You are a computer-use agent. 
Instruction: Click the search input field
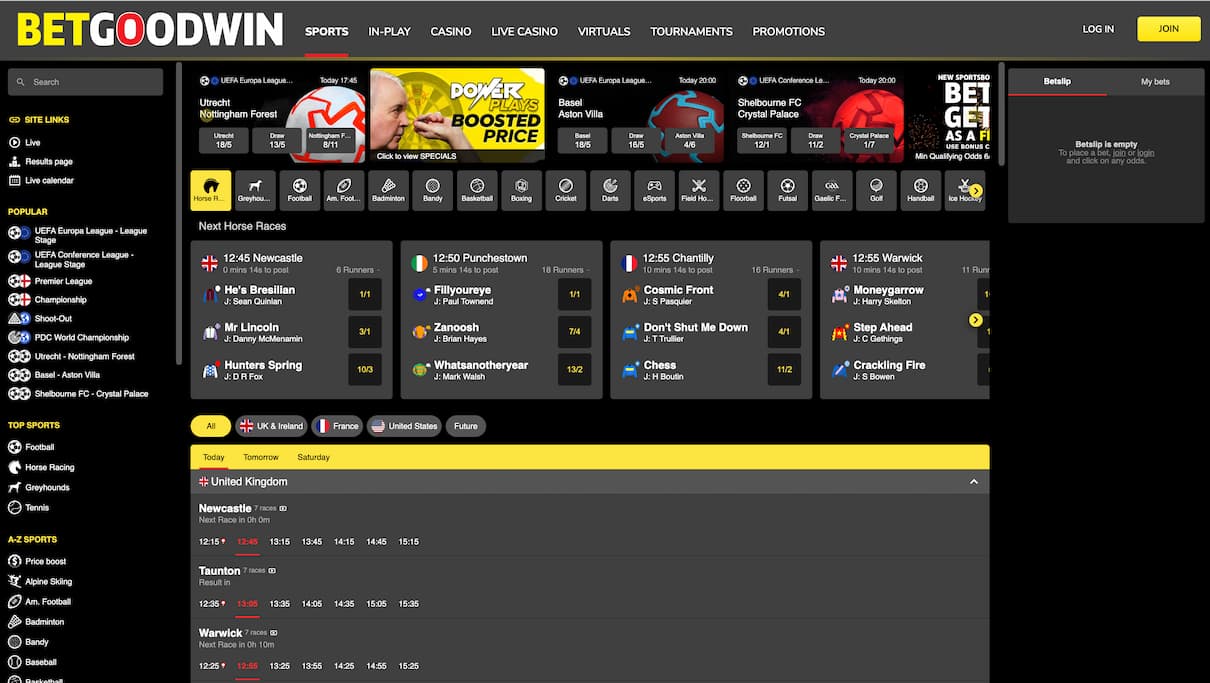pos(85,81)
